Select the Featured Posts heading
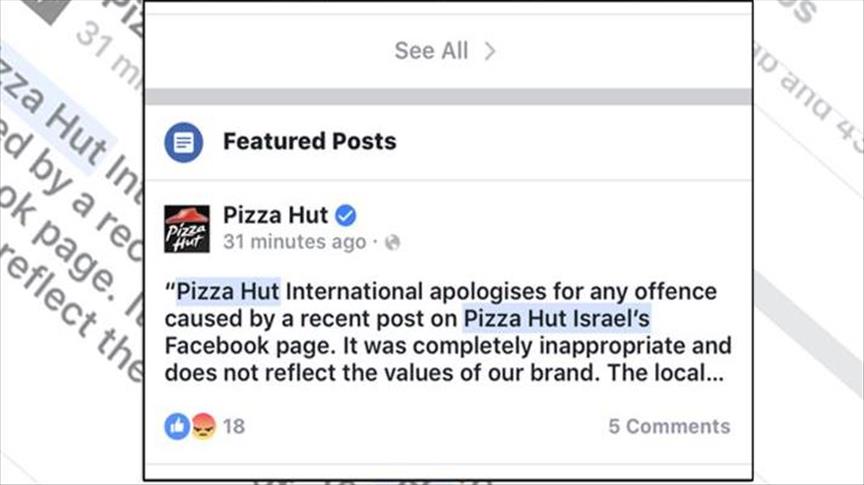This screenshot has width=864, height=485. (309, 142)
